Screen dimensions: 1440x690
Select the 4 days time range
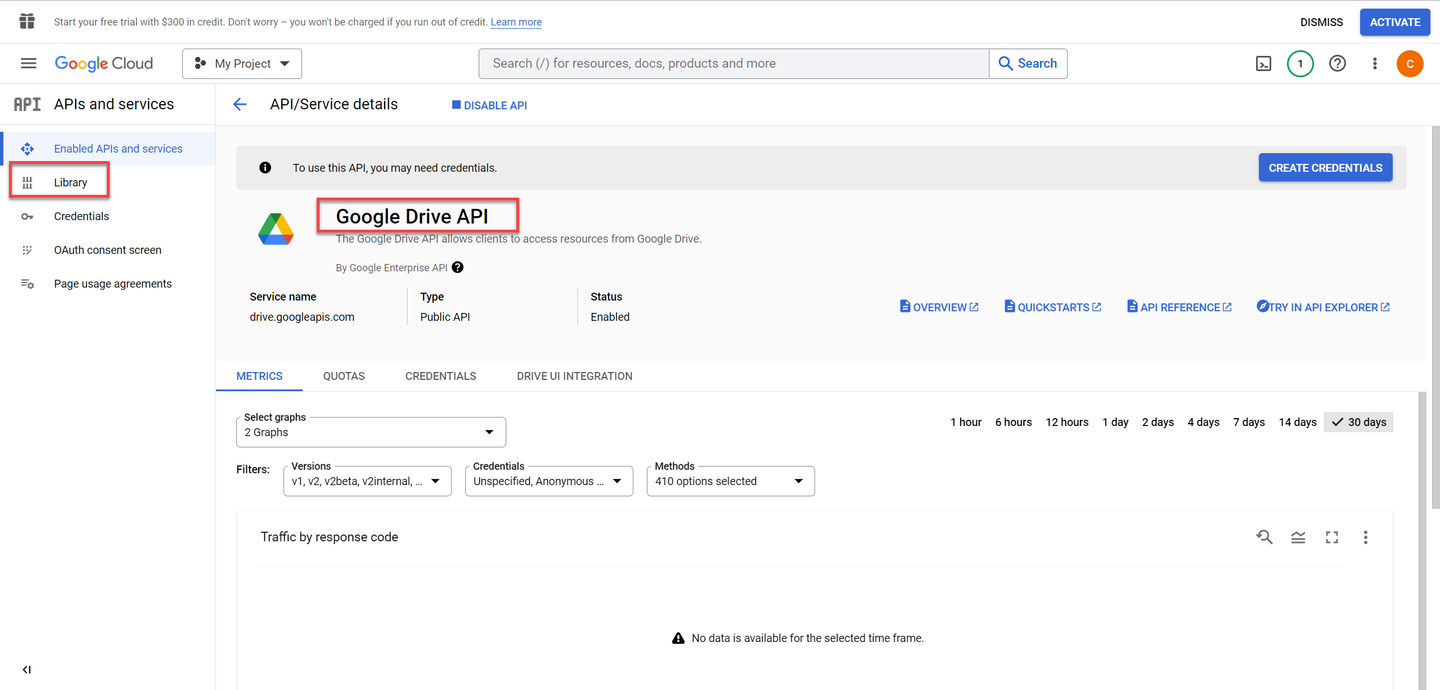pos(1204,422)
